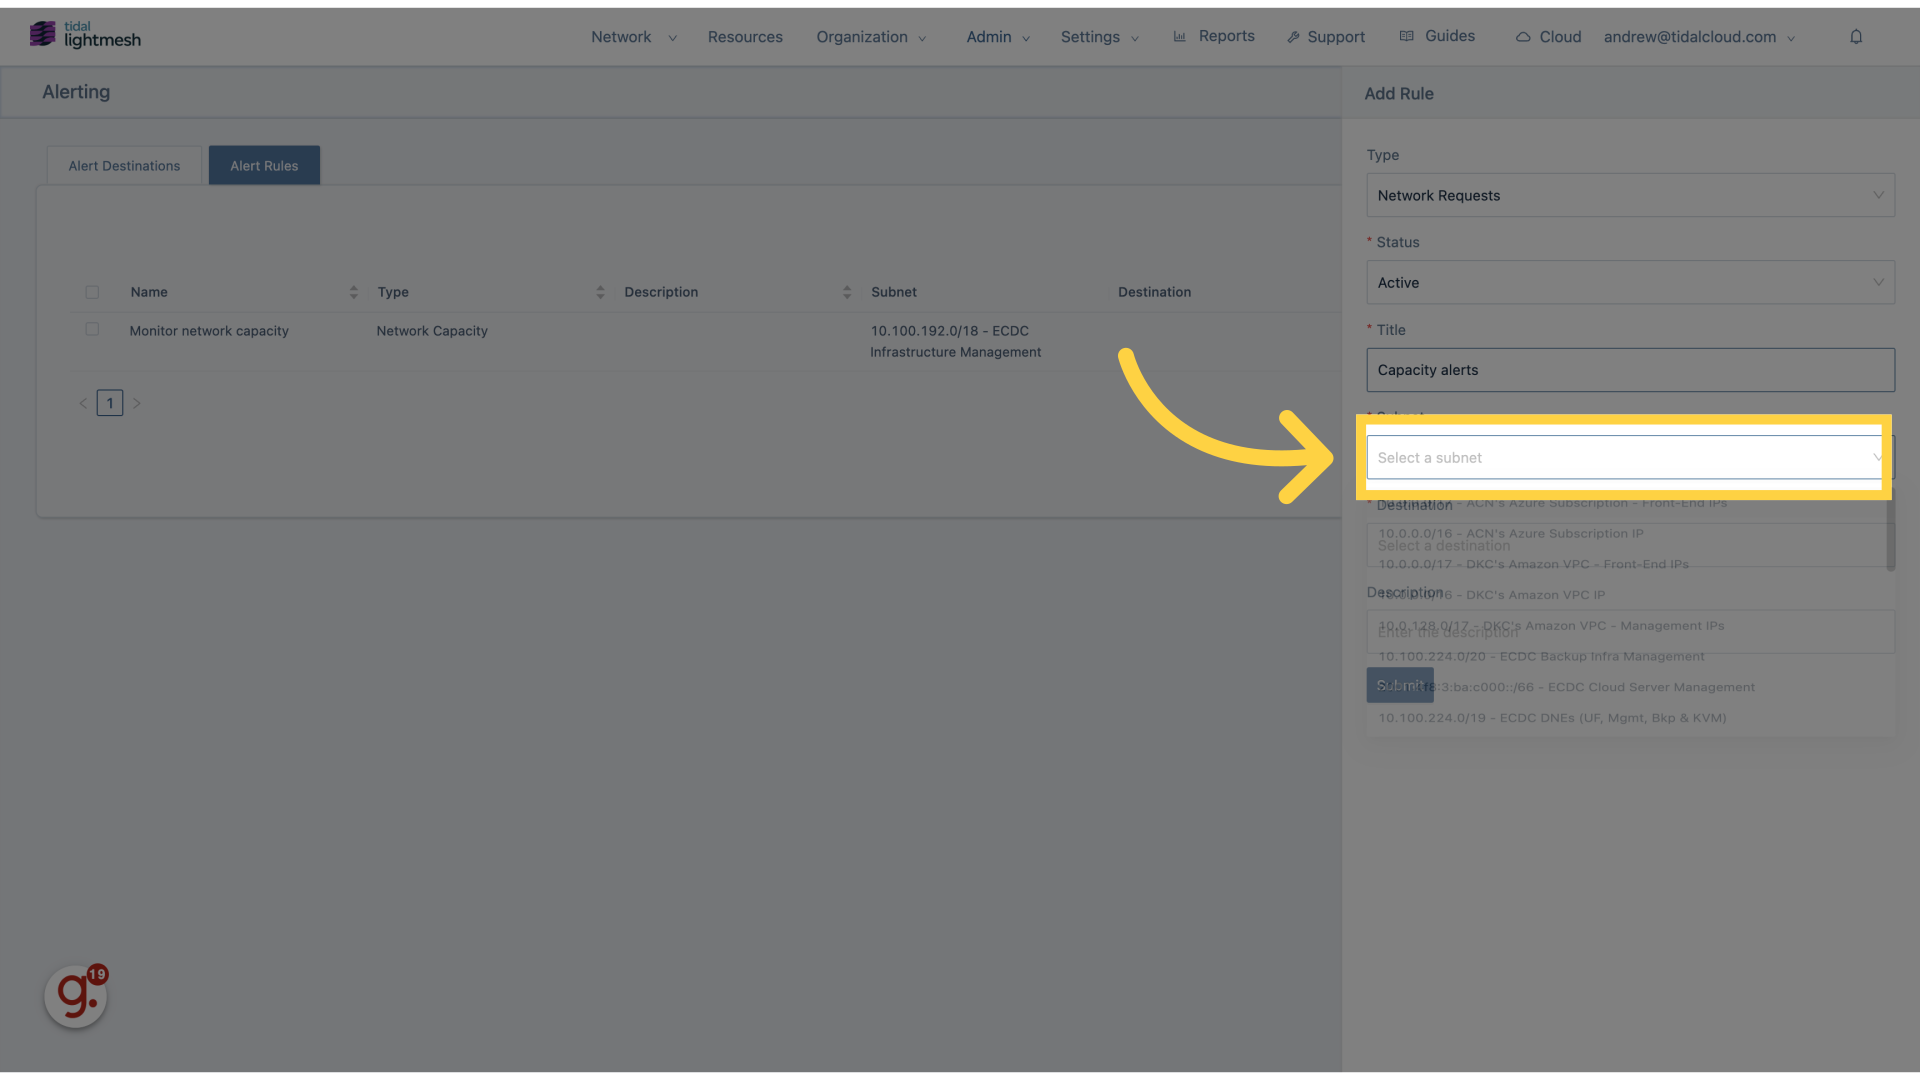Open the Status dropdown showing Active
The image size is (1920, 1080).
[x=1630, y=282]
